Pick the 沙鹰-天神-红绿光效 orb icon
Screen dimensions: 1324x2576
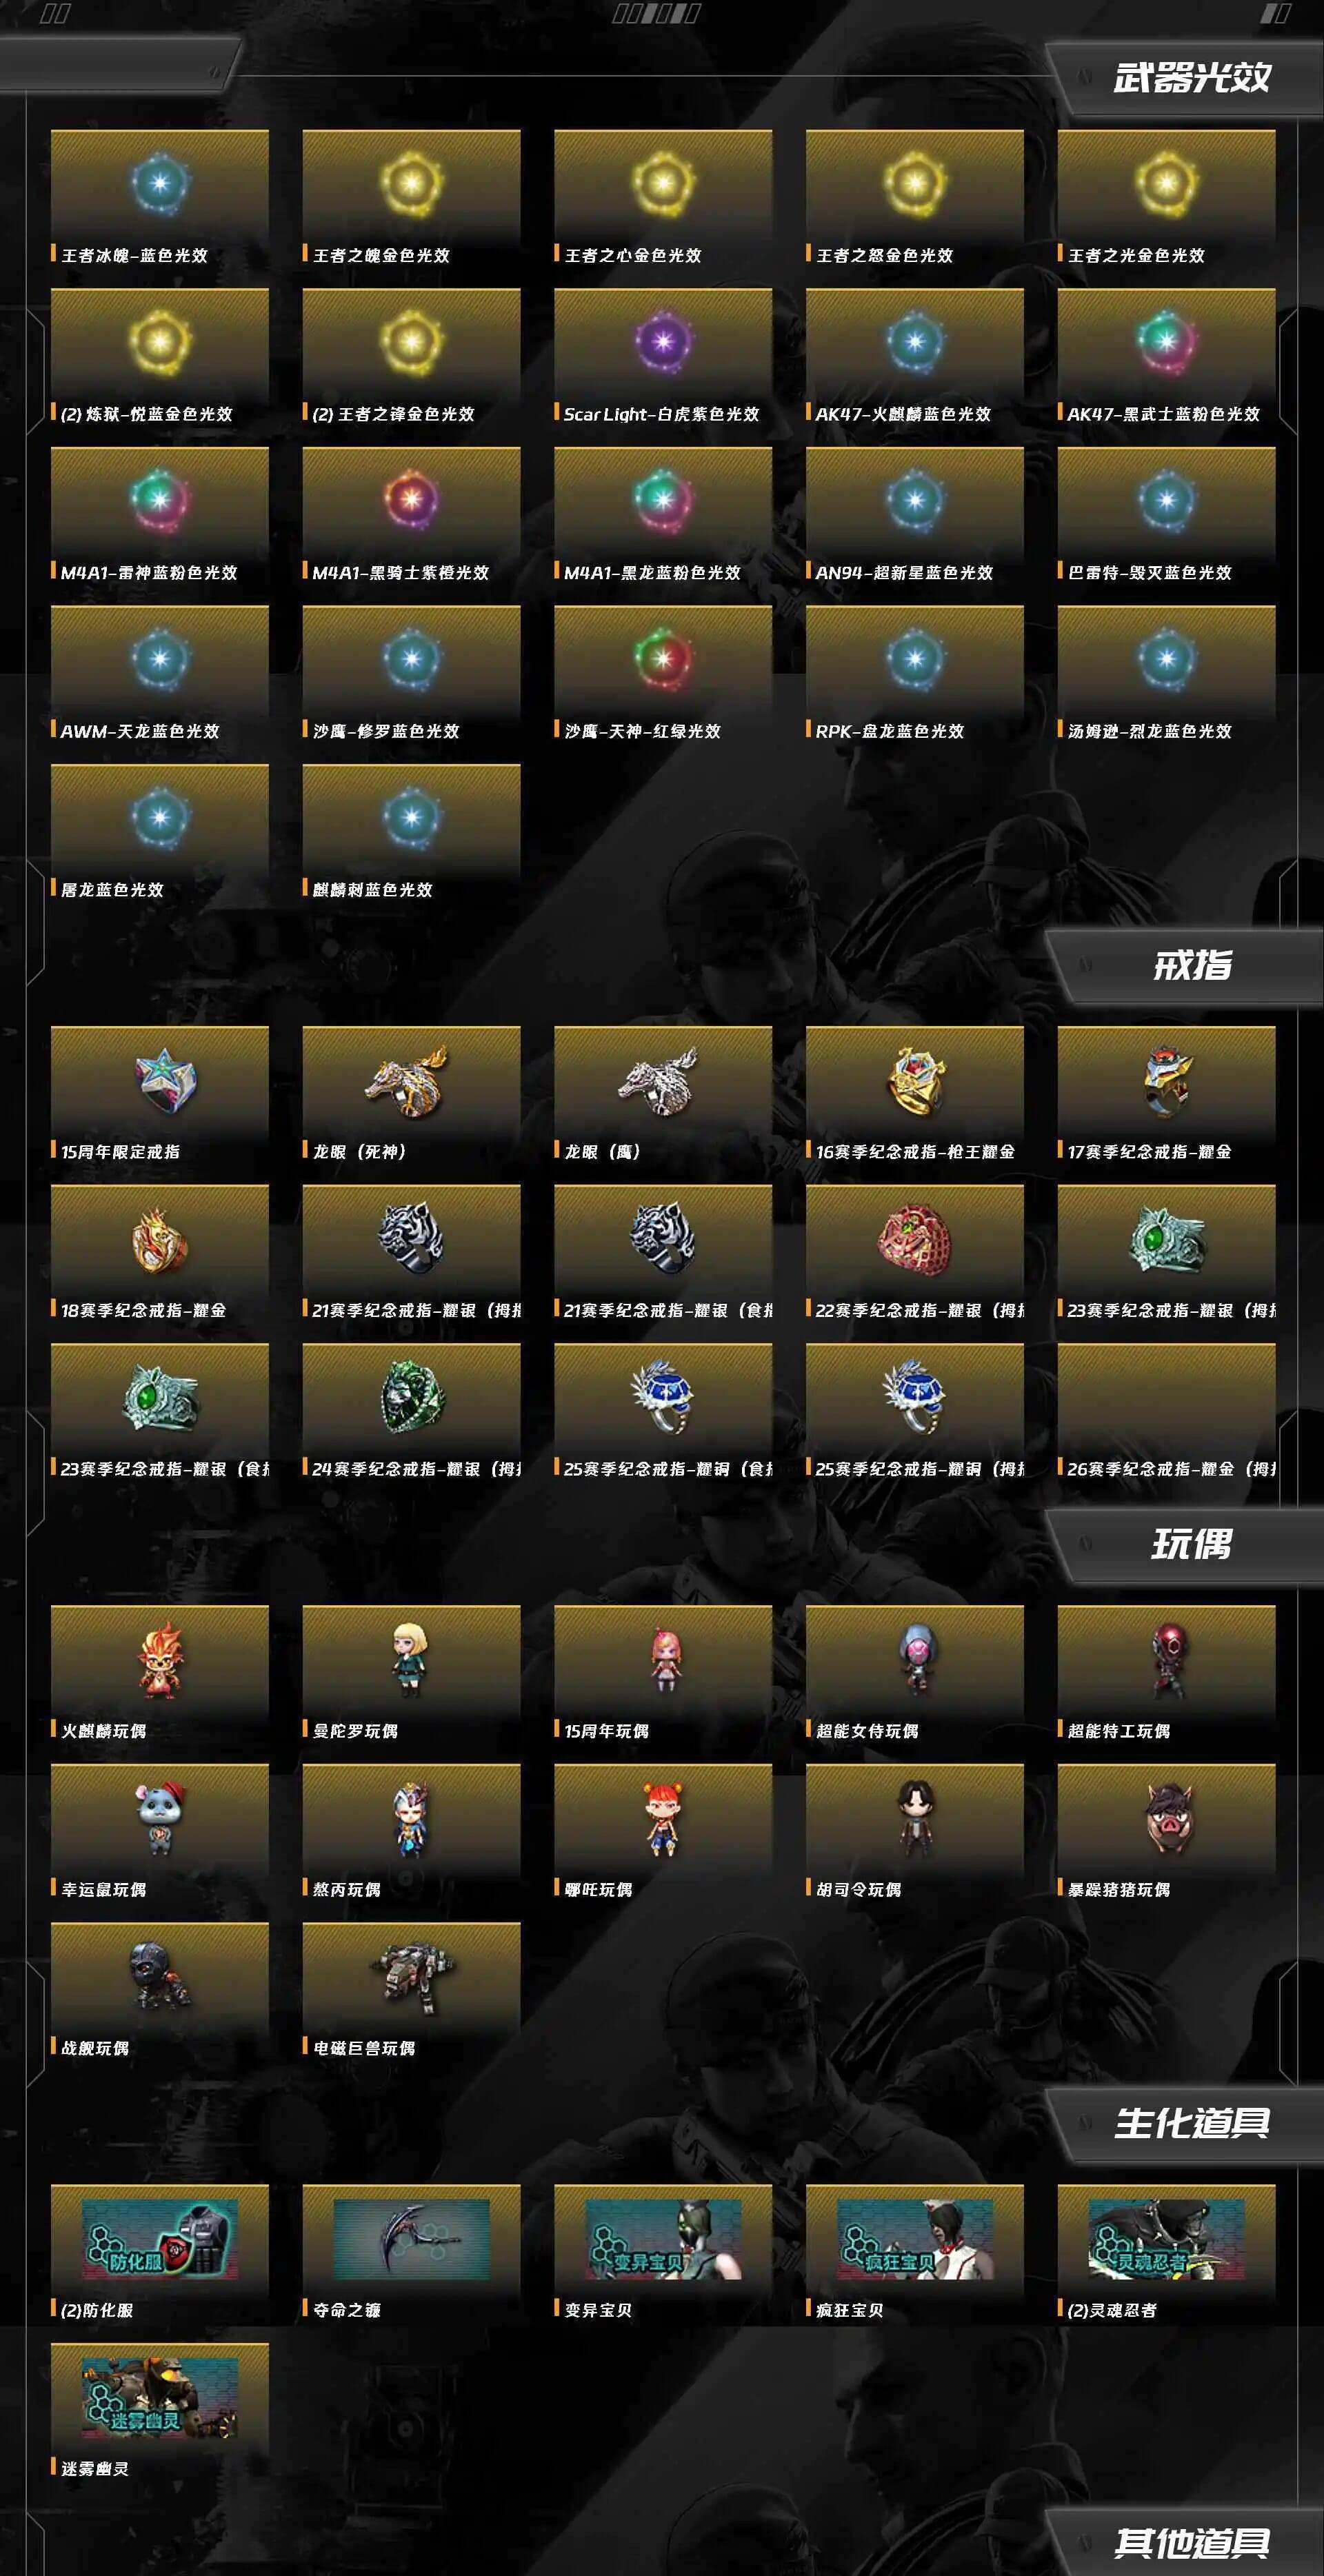click(663, 659)
